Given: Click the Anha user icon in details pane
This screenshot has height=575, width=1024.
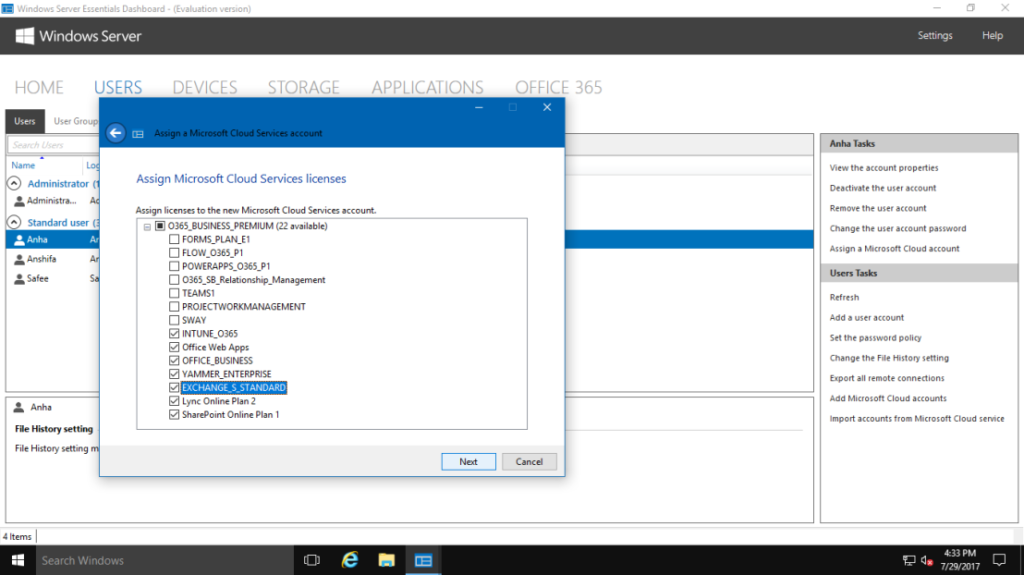Looking at the screenshot, I should point(19,408).
